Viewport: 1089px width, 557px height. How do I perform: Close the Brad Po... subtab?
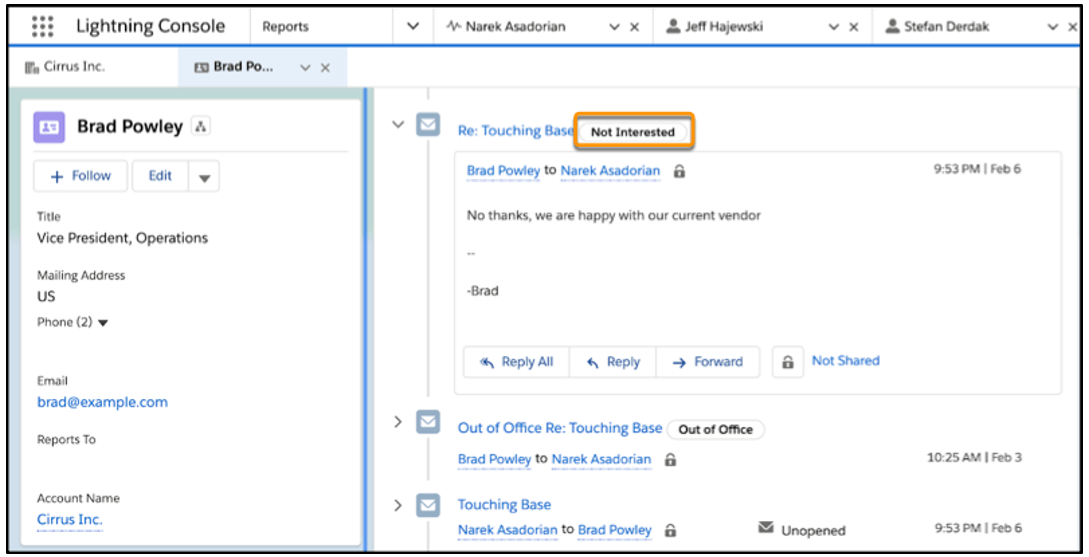coord(325,68)
